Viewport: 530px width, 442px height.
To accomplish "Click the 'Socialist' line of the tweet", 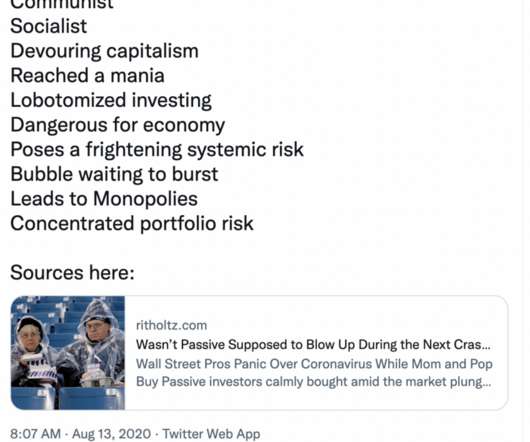I will pos(49,26).
